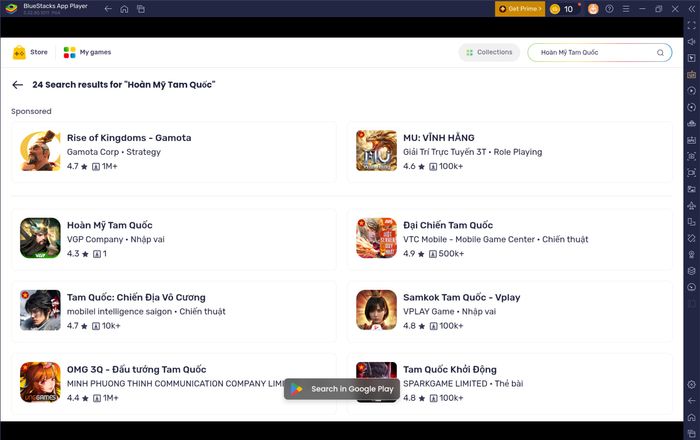Click Tam Quốc: Chiến Địa Vô Cương thumbnail
This screenshot has width=700, height=440.
pyautogui.click(x=40, y=310)
